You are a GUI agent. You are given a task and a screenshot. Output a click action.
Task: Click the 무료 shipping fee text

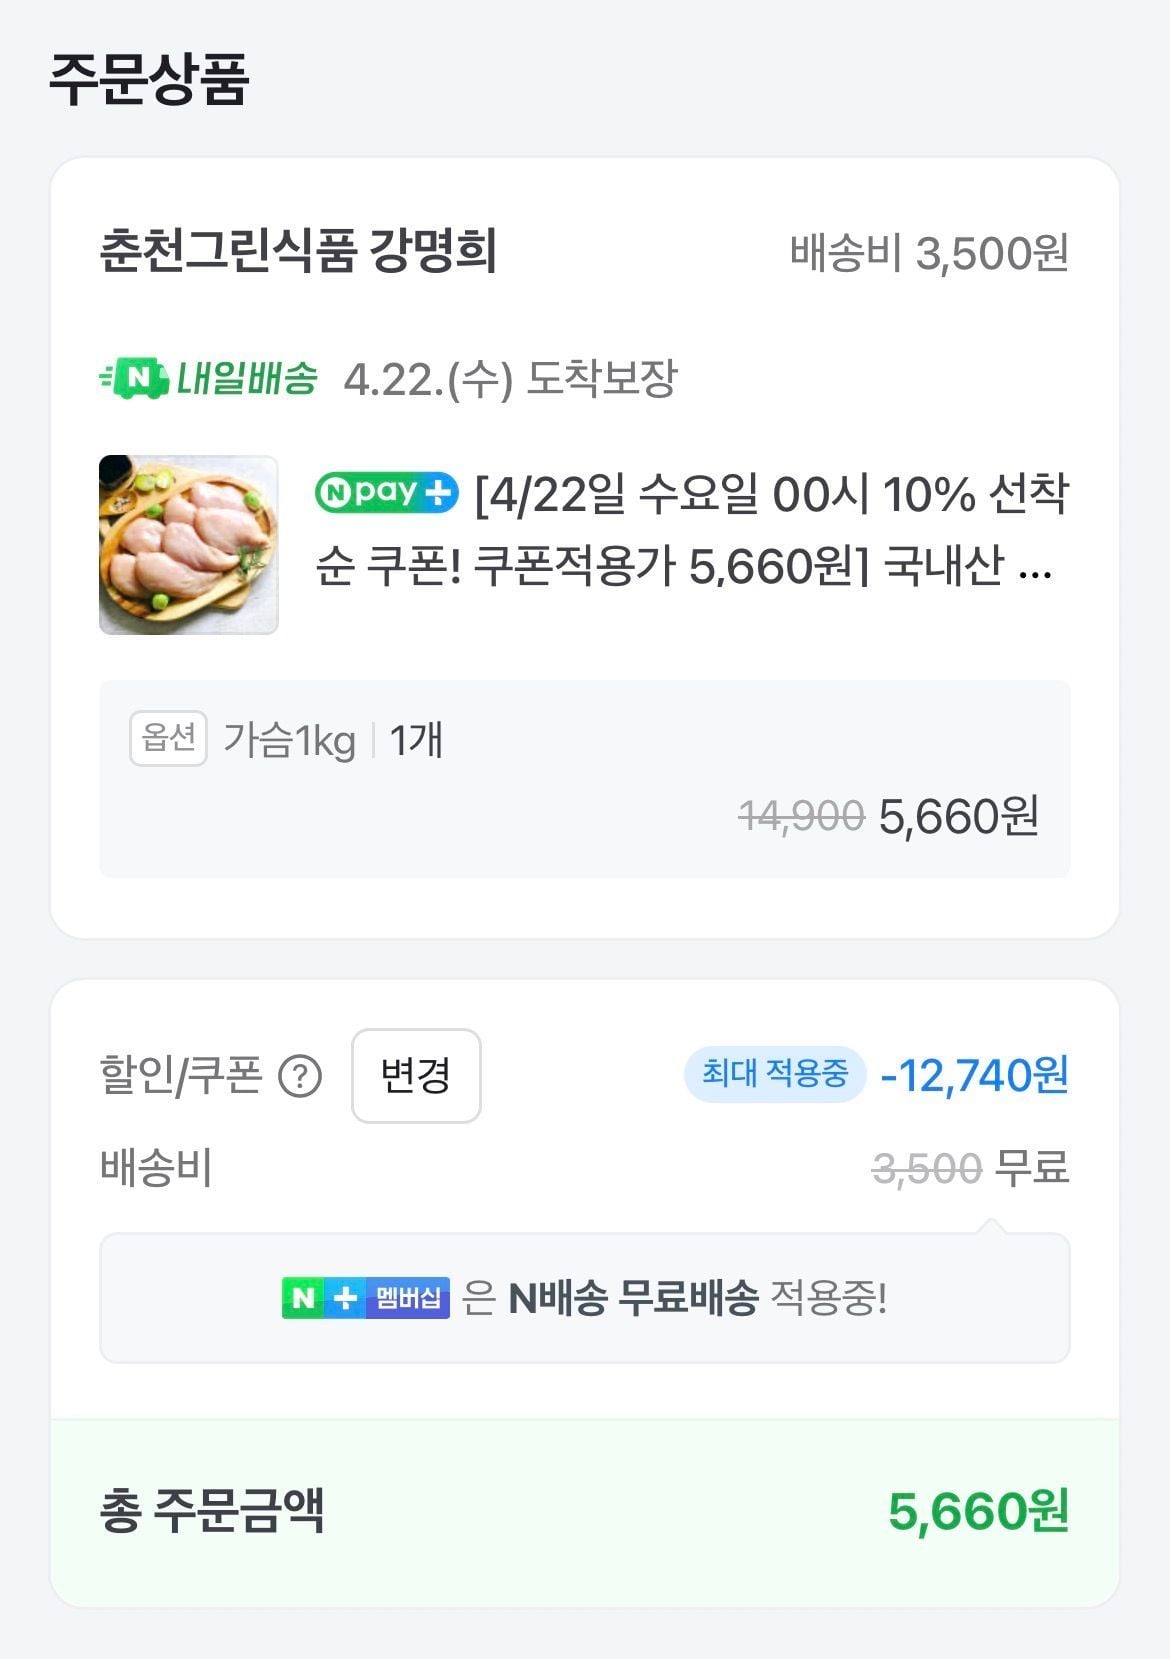click(x=1033, y=1167)
